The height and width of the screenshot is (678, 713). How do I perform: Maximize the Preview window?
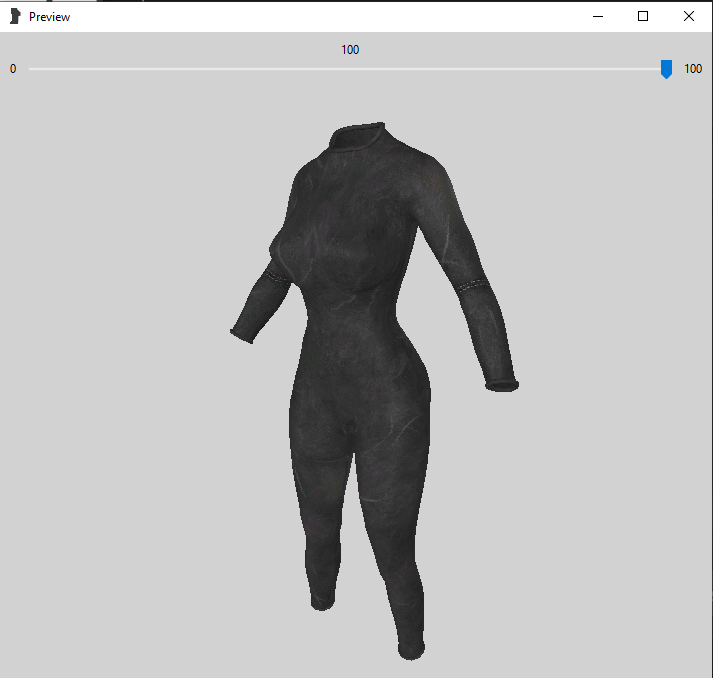tap(643, 16)
